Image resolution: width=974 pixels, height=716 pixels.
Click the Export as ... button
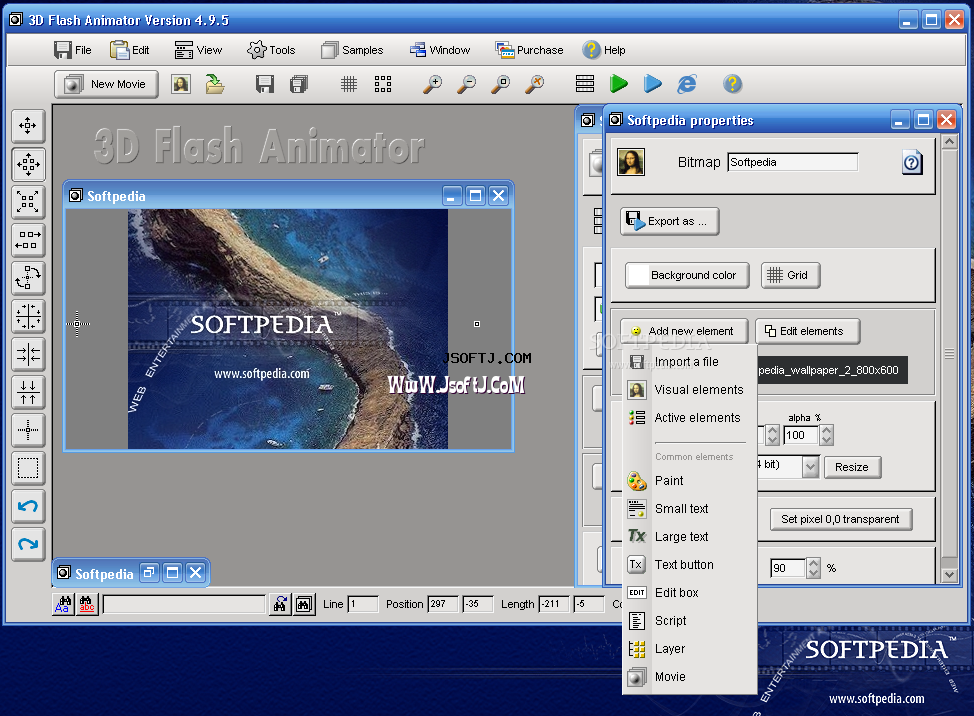(670, 222)
